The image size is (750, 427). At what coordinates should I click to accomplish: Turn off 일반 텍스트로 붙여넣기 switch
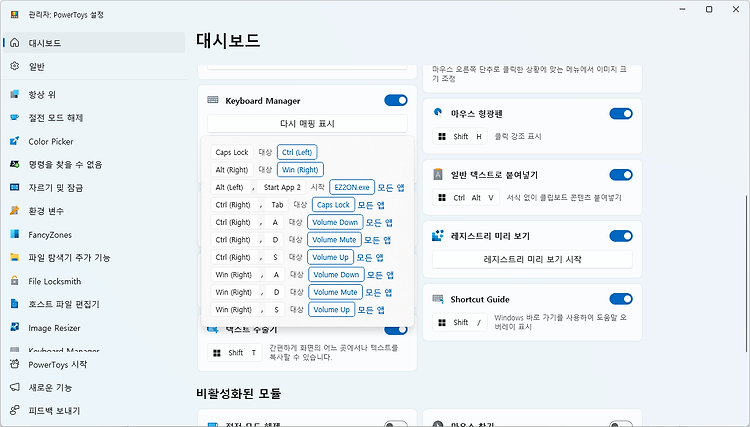pos(621,175)
